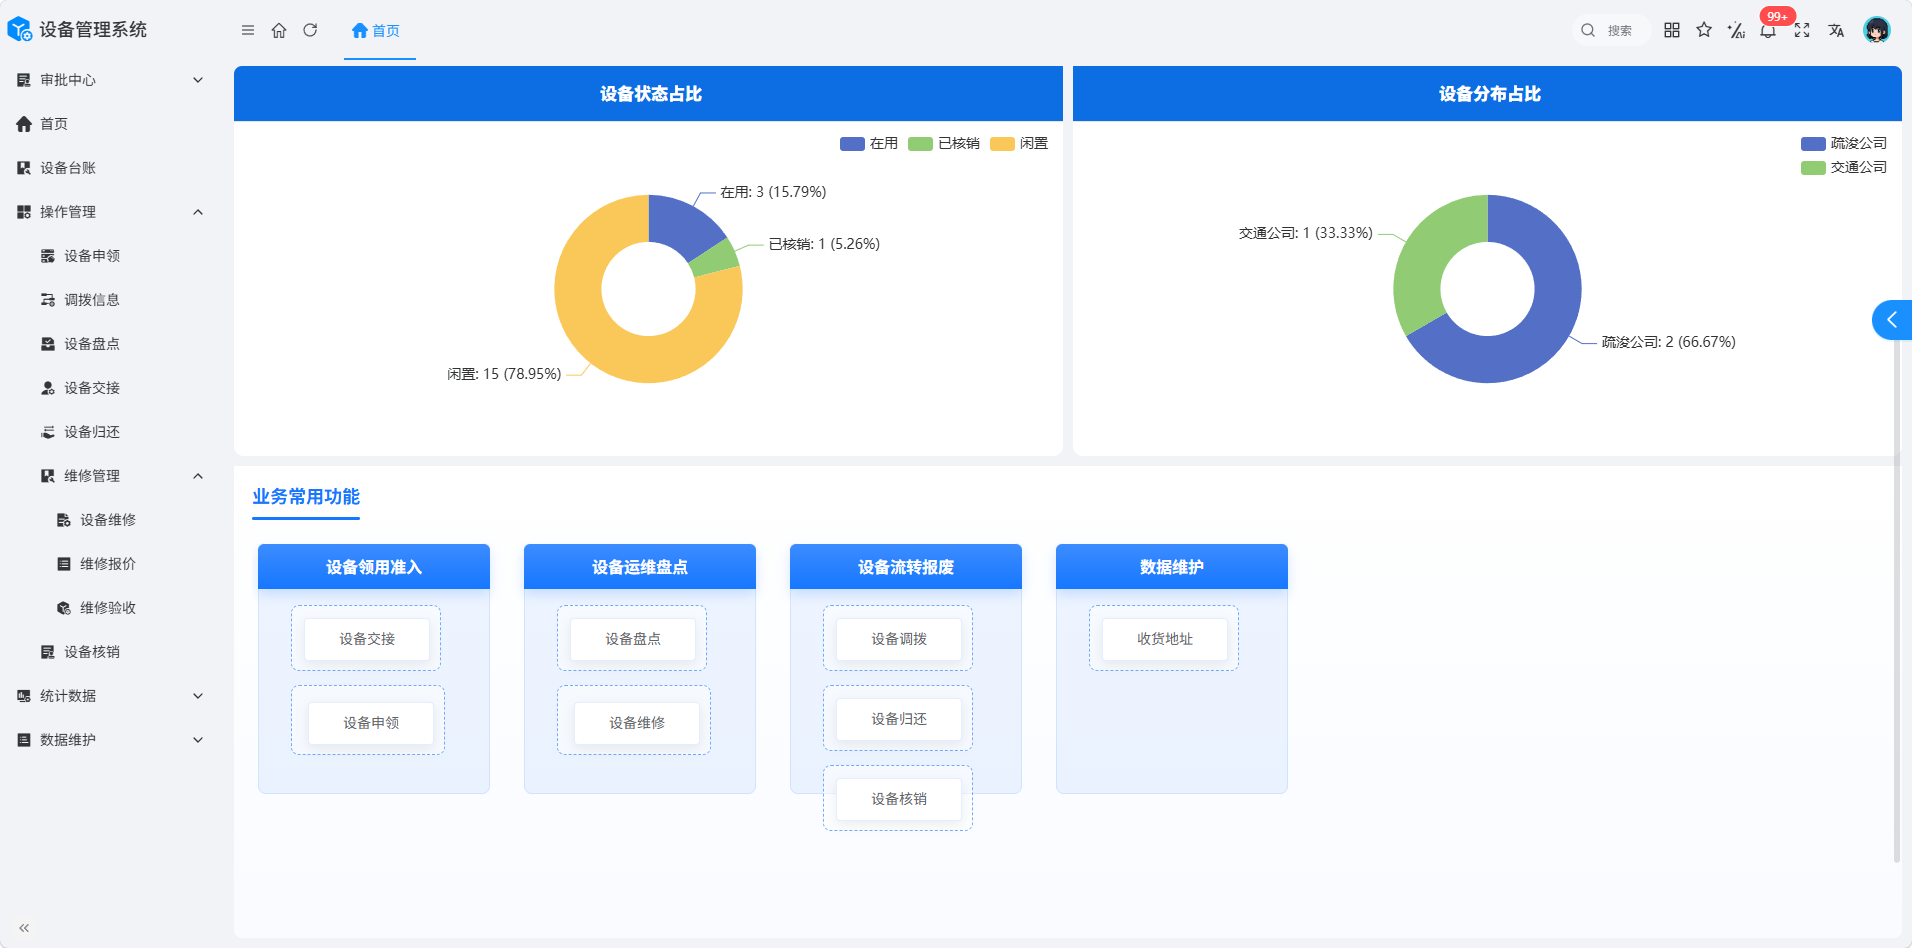
Task: Click the yellow 闲置 legend color swatch
Action: coord(1002,144)
